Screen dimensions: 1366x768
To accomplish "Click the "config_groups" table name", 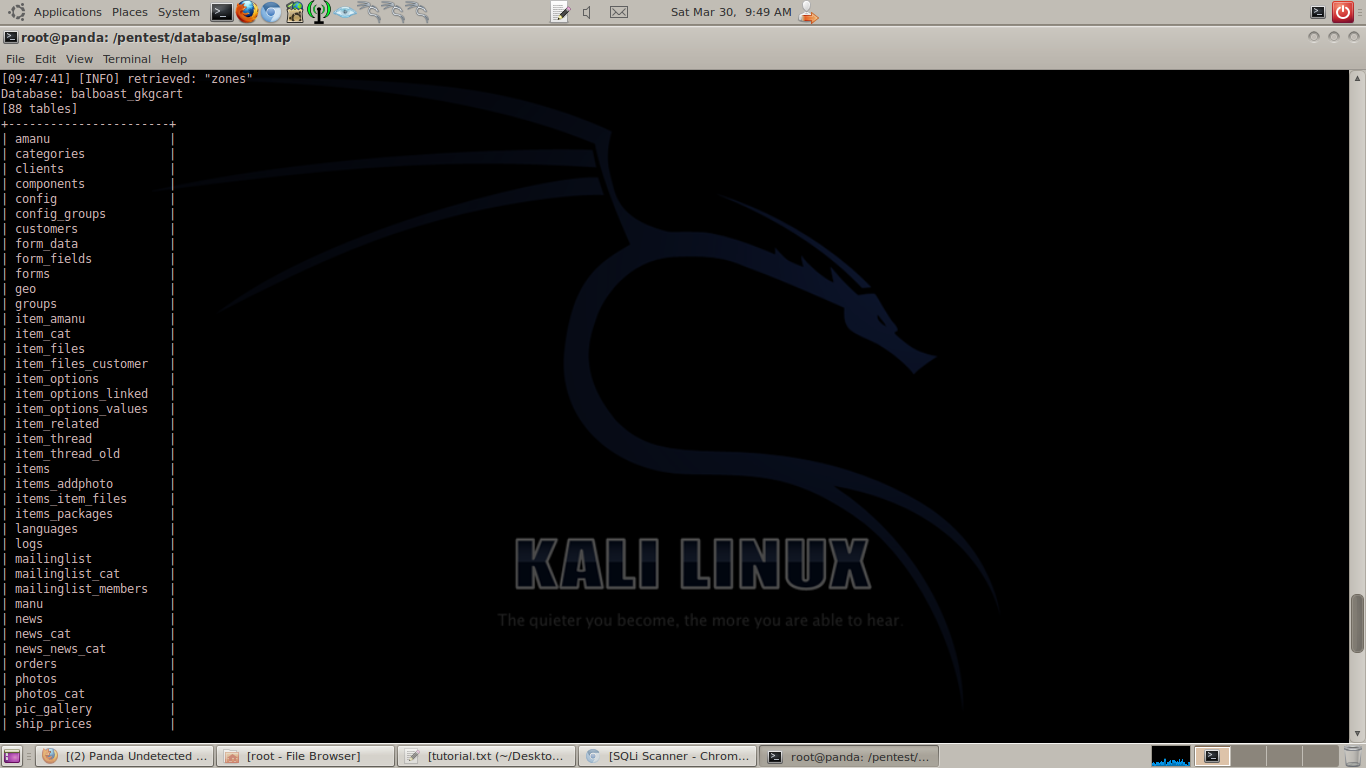I will click(x=60, y=214).
